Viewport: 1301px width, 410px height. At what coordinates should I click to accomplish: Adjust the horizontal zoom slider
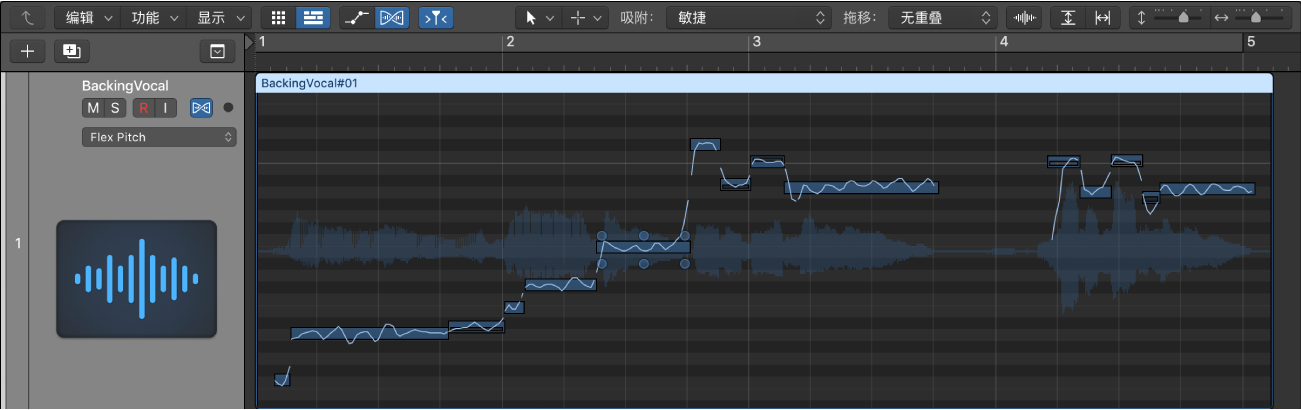click(1260, 17)
